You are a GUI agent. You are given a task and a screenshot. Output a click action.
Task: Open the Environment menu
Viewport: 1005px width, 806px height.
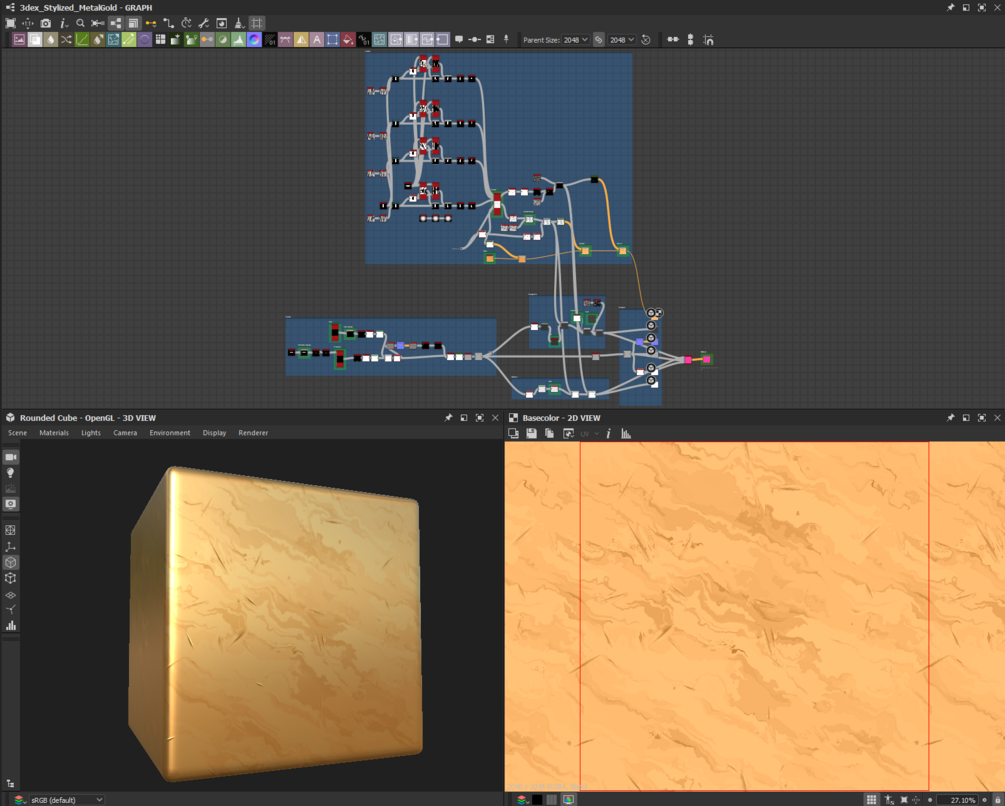pos(170,433)
